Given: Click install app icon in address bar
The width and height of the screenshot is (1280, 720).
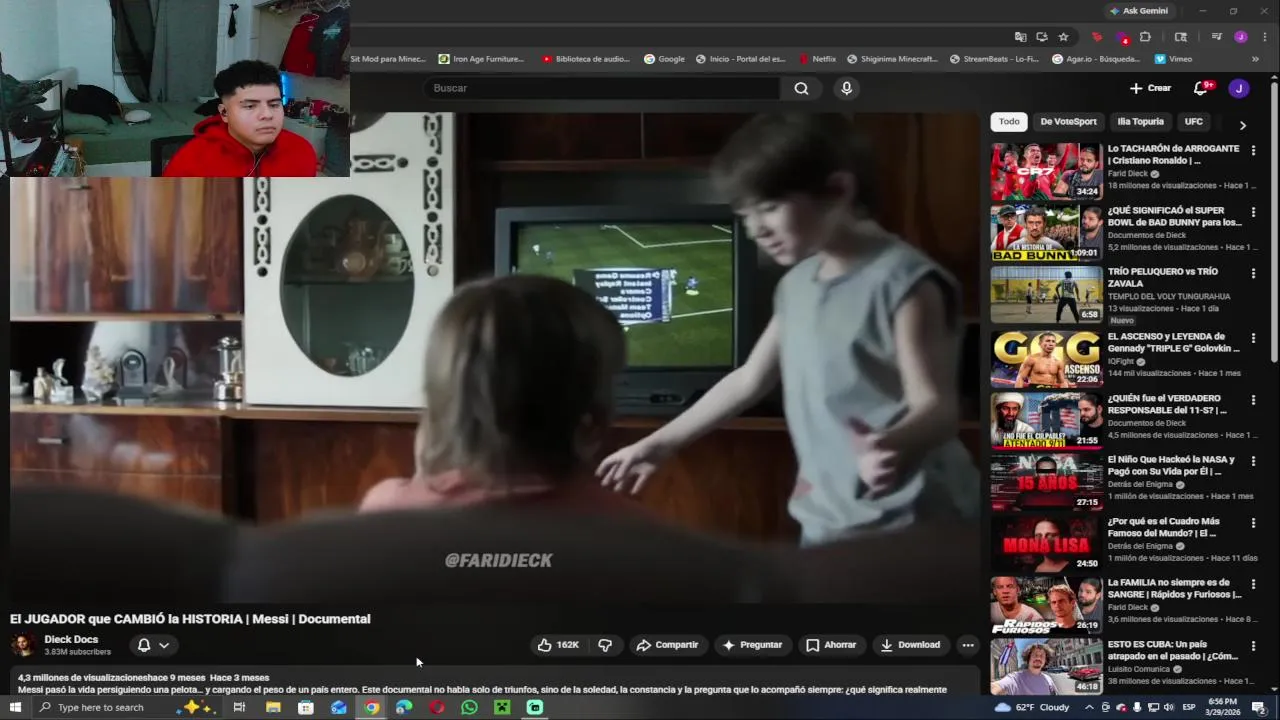Looking at the screenshot, I should click(1042, 37).
